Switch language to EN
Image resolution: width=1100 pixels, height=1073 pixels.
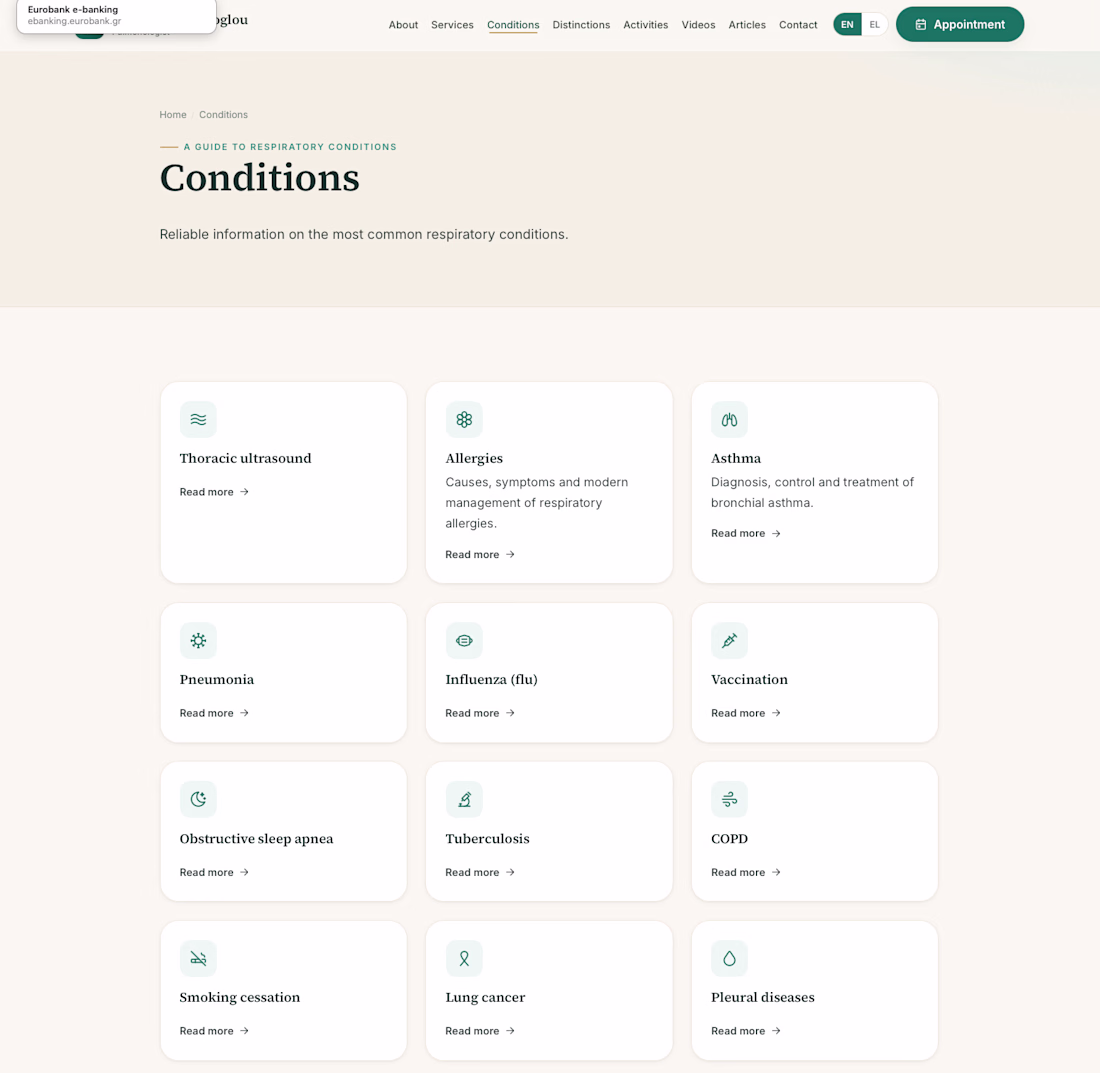[847, 25]
